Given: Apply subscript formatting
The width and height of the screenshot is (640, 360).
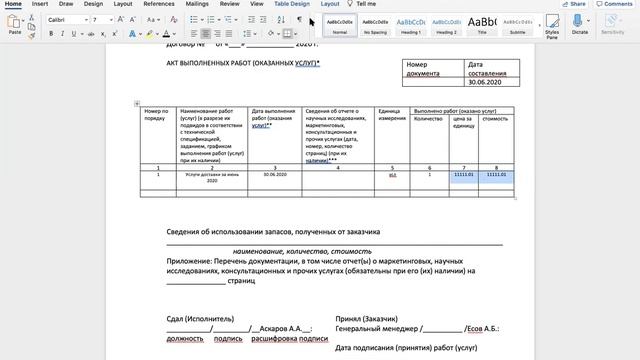Looking at the screenshot, I should 103,34.
